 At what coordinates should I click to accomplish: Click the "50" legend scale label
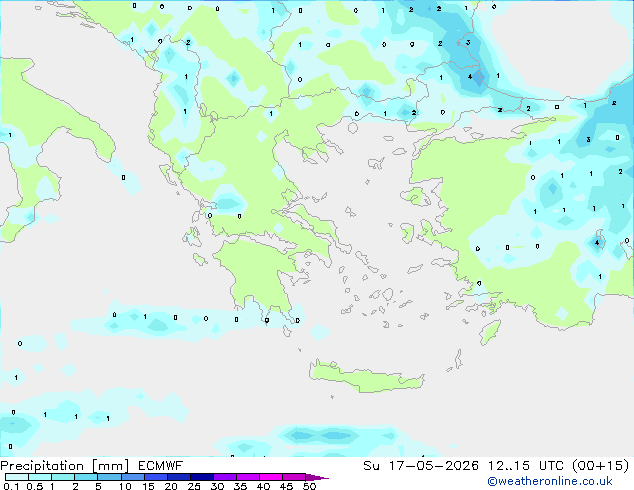point(309,486)
